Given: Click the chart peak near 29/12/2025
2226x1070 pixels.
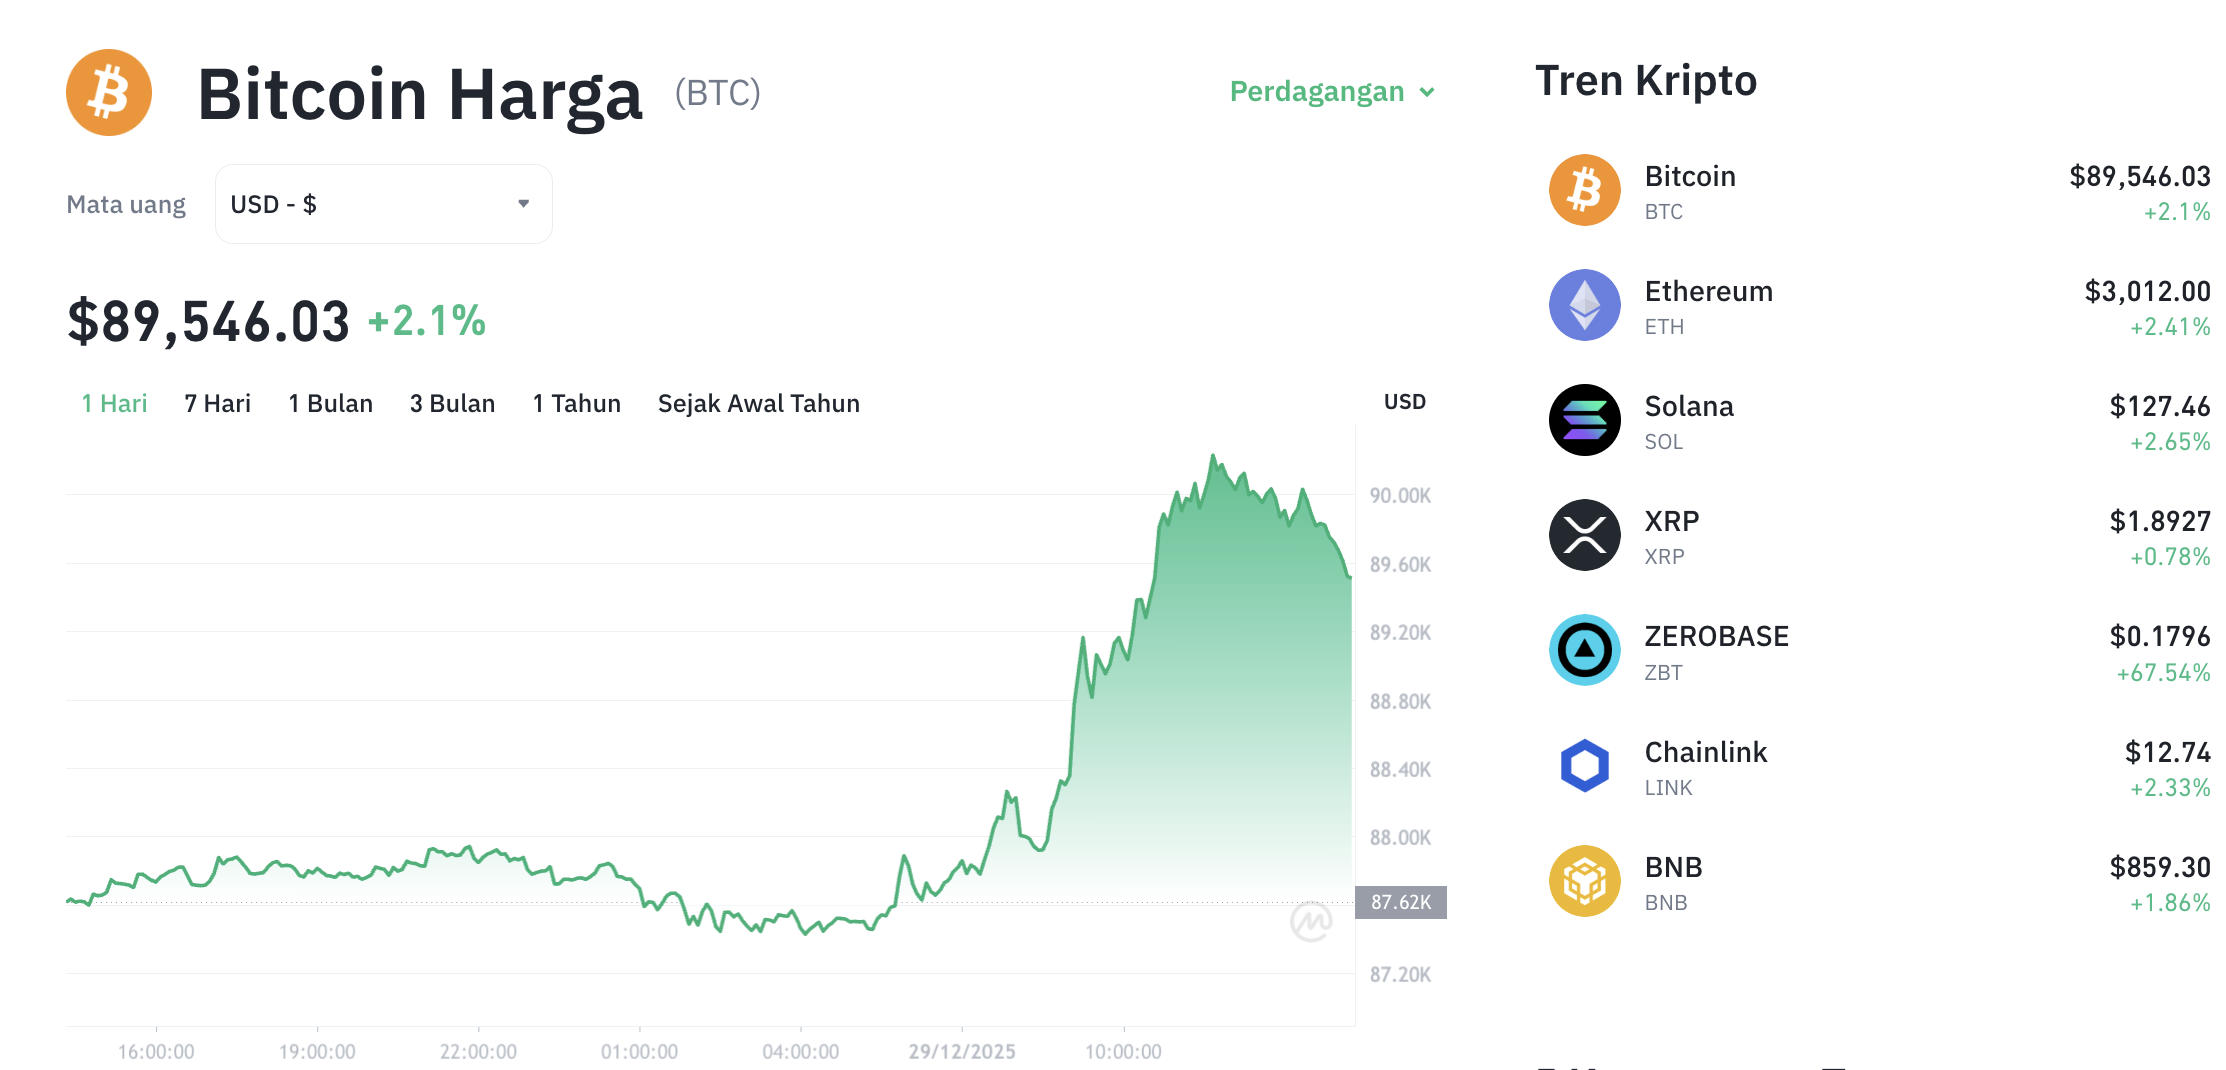Looking at the screenshot, I should point(1213,455).
